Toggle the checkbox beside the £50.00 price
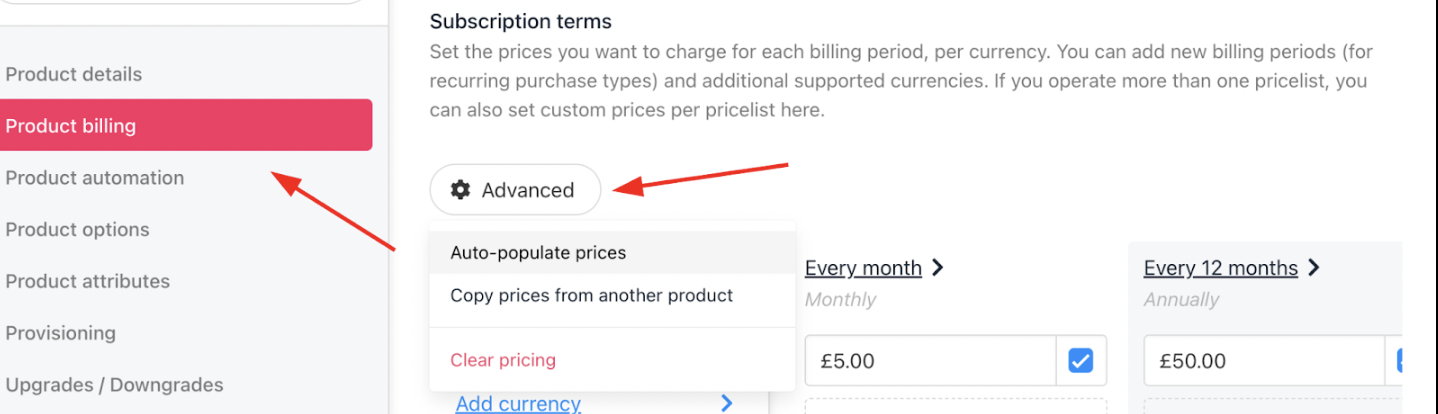The height and width of the screenshot is (414, 1438). click(1402, 360)
